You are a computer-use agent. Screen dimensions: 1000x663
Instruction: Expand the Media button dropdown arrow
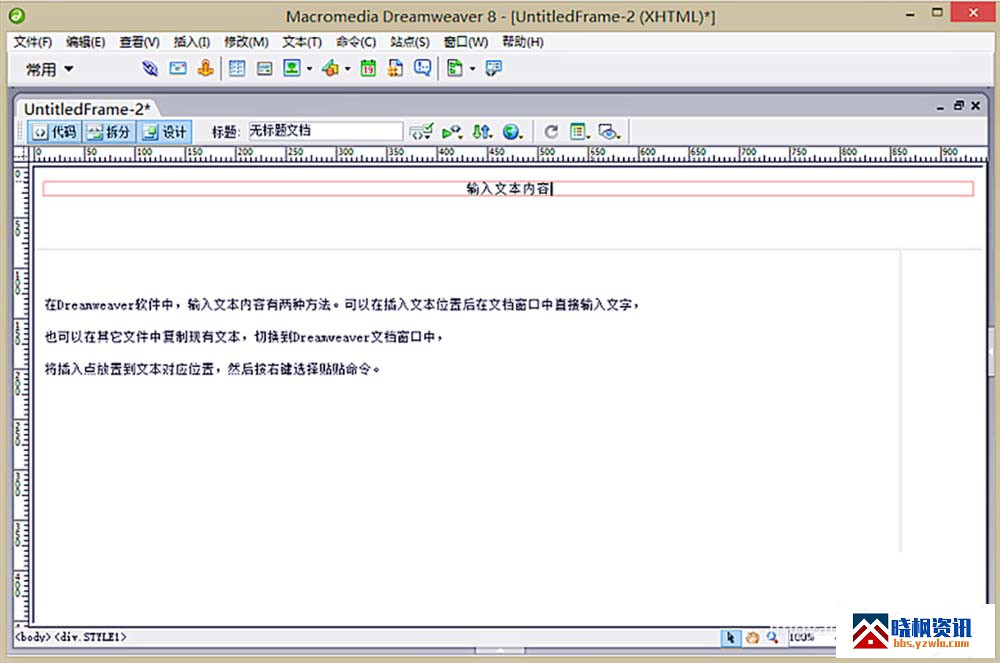[348, 69]
